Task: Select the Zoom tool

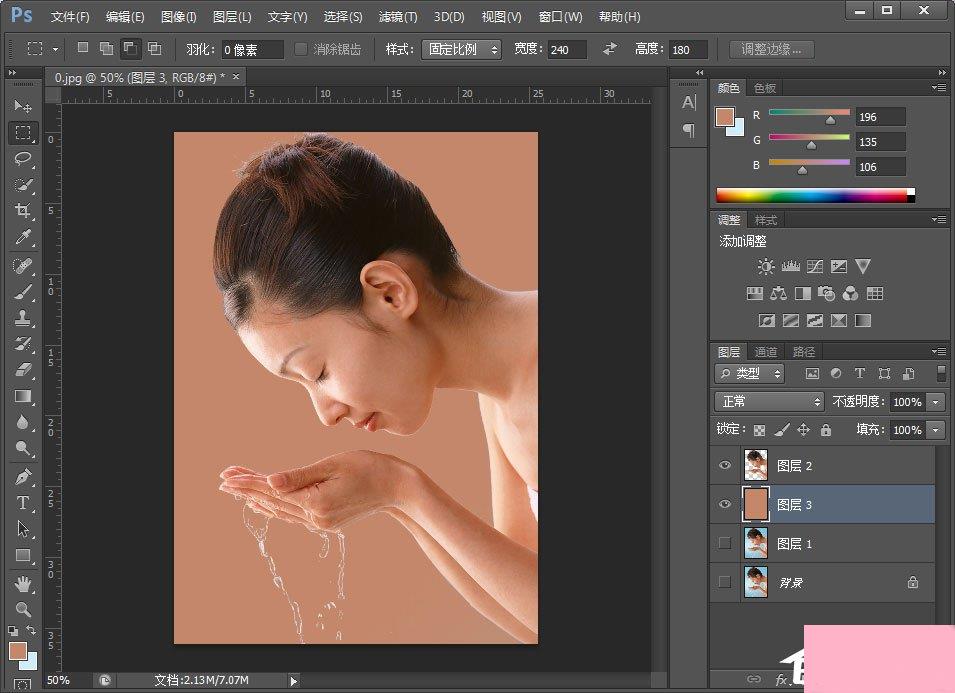Action: (x=23, y=609)
